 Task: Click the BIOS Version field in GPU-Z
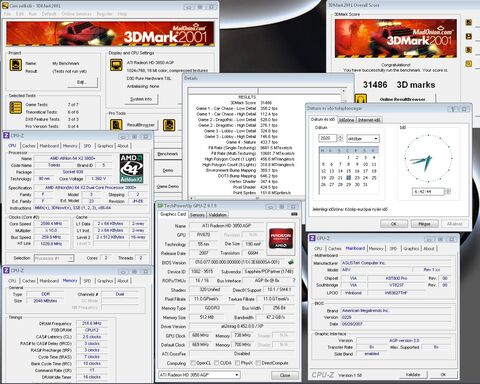coord(238,262)
